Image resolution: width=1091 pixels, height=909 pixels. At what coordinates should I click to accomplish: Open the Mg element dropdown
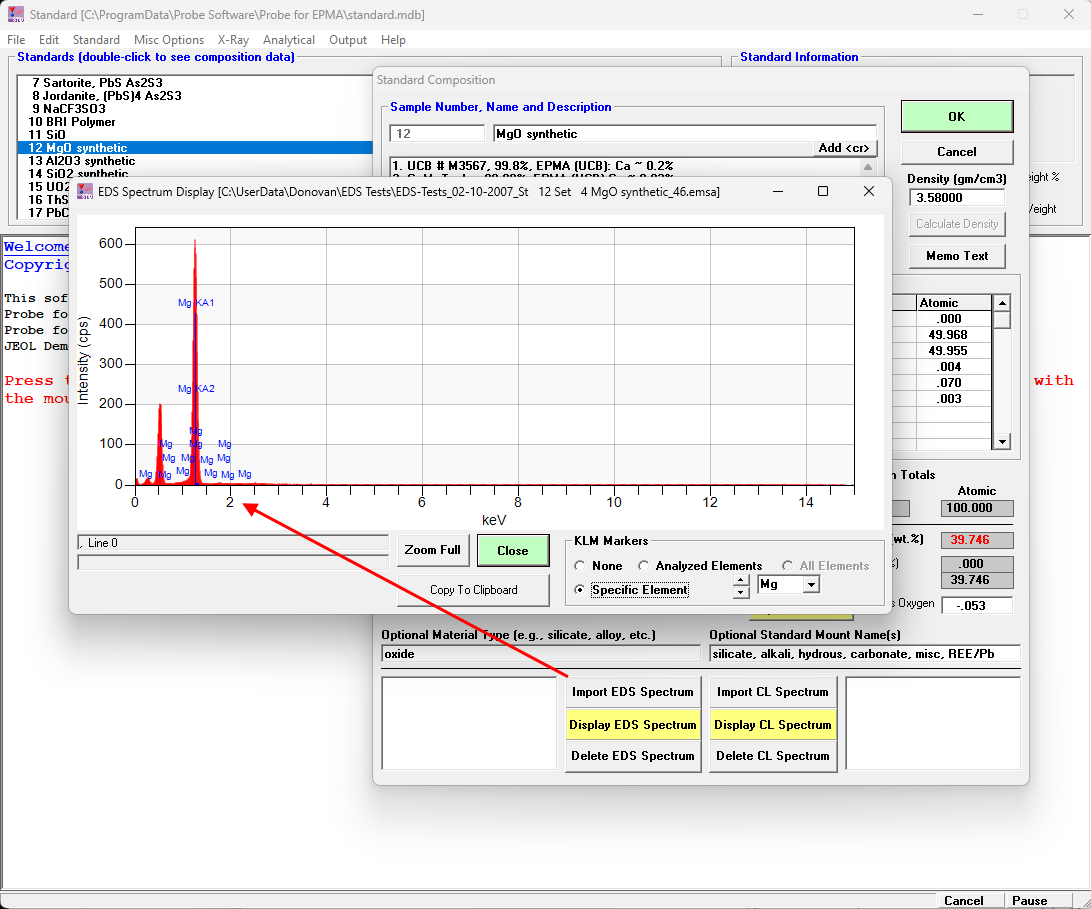point(811,584)
